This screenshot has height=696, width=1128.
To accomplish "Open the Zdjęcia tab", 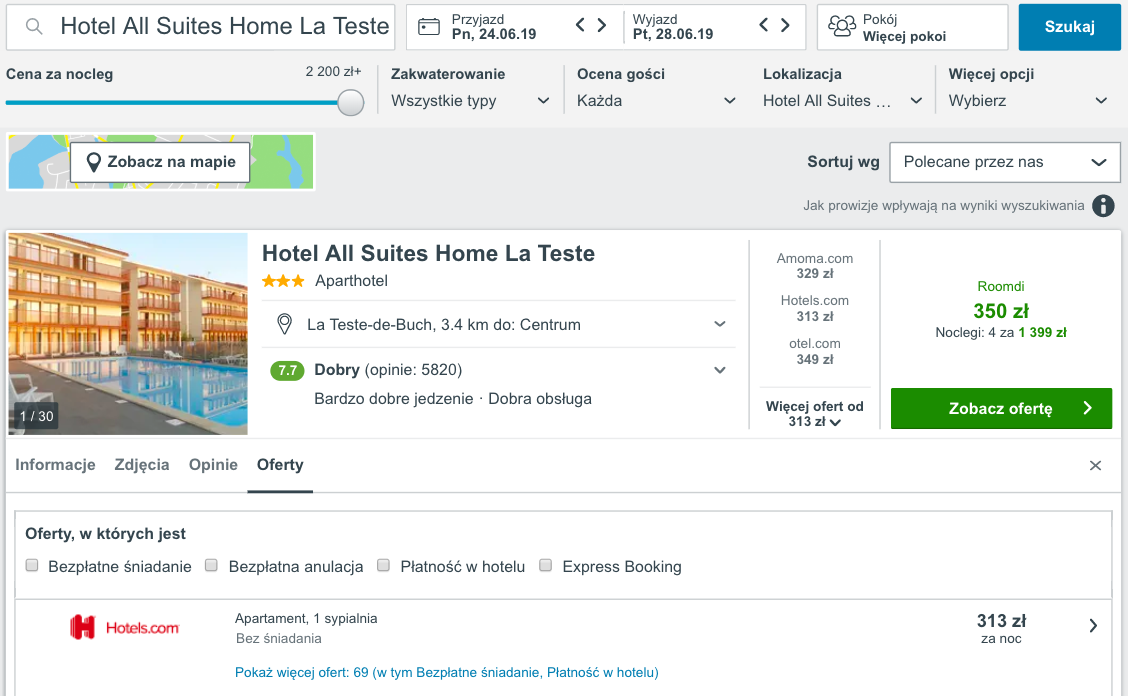I will [142, 465].
